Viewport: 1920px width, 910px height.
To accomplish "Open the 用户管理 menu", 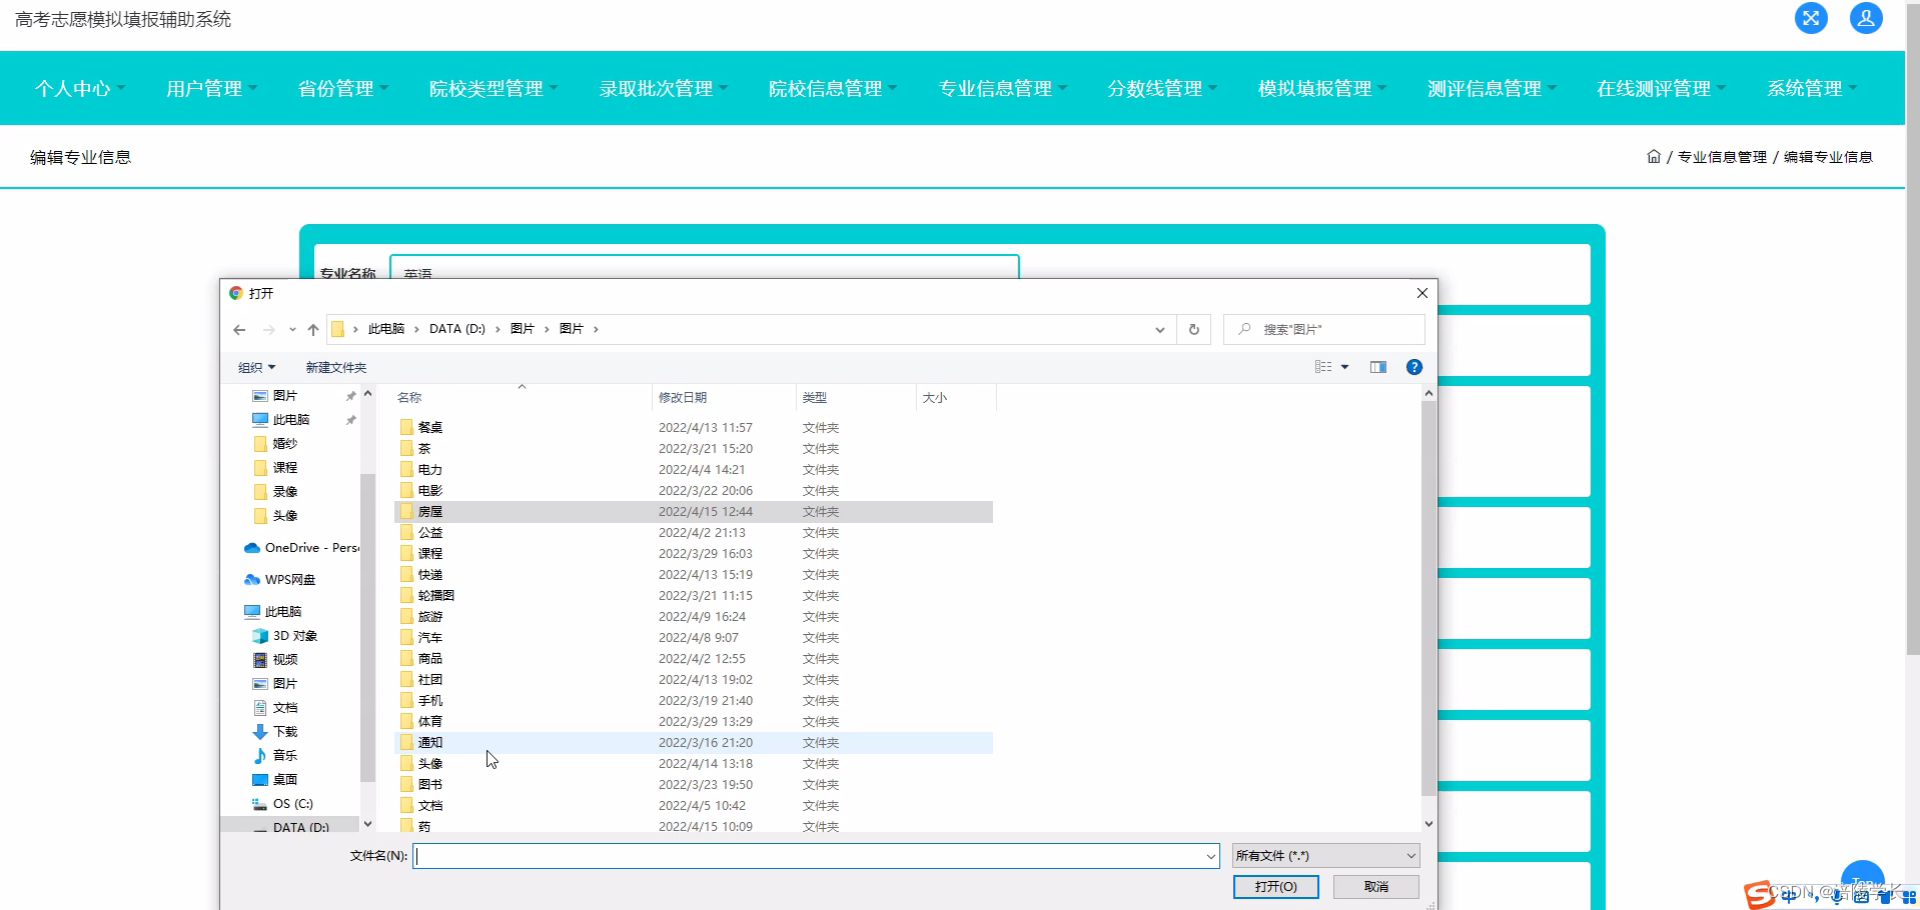I will (x=211, y=88).
